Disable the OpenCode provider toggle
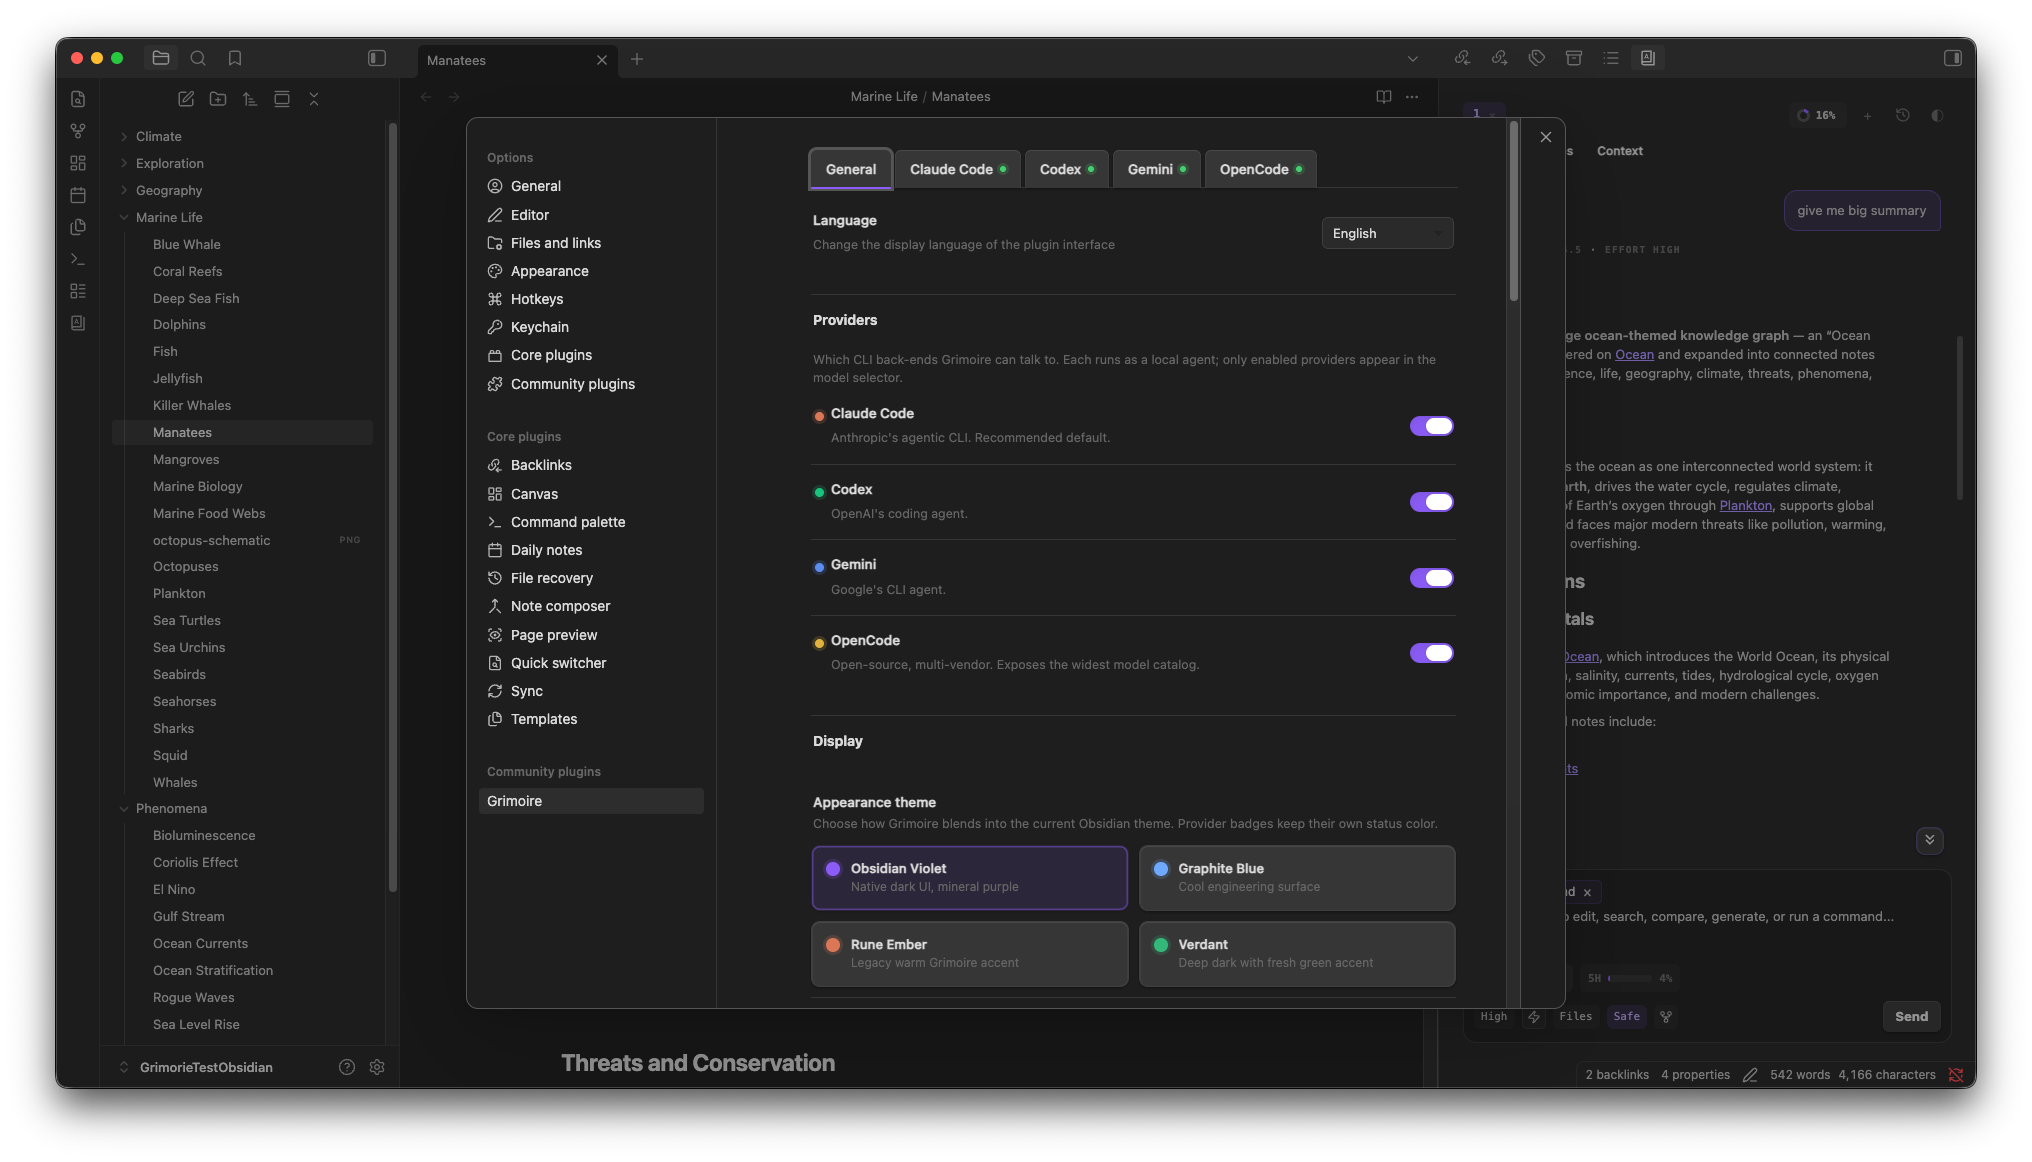 (x=1432, y=653)
